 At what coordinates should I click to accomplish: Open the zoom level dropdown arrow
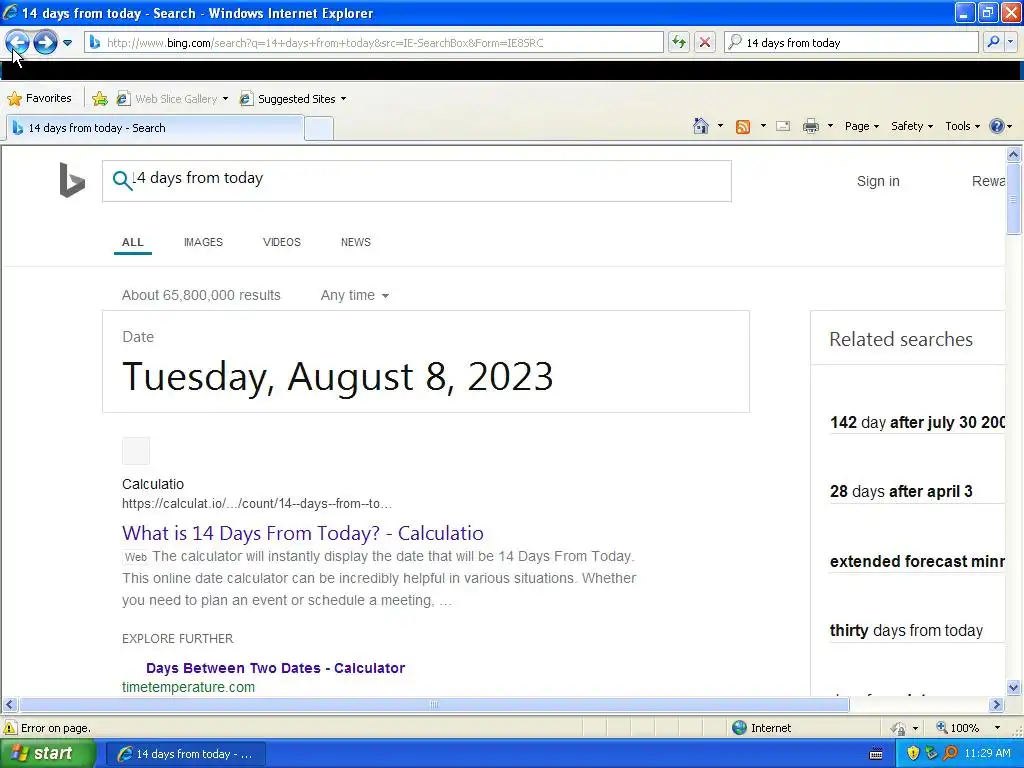[997, 728]
